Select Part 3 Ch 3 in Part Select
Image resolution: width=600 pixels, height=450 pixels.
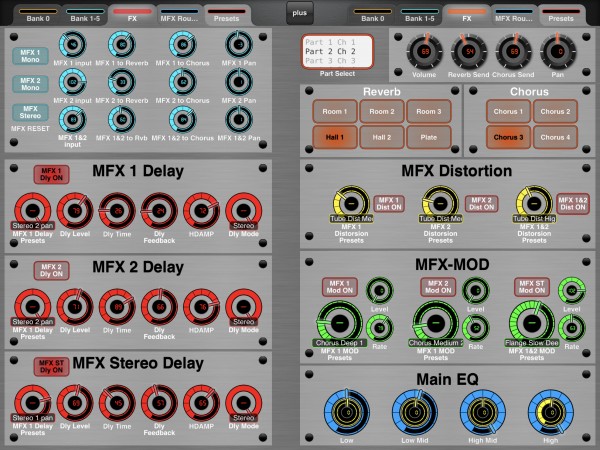[x=330, y=60]
